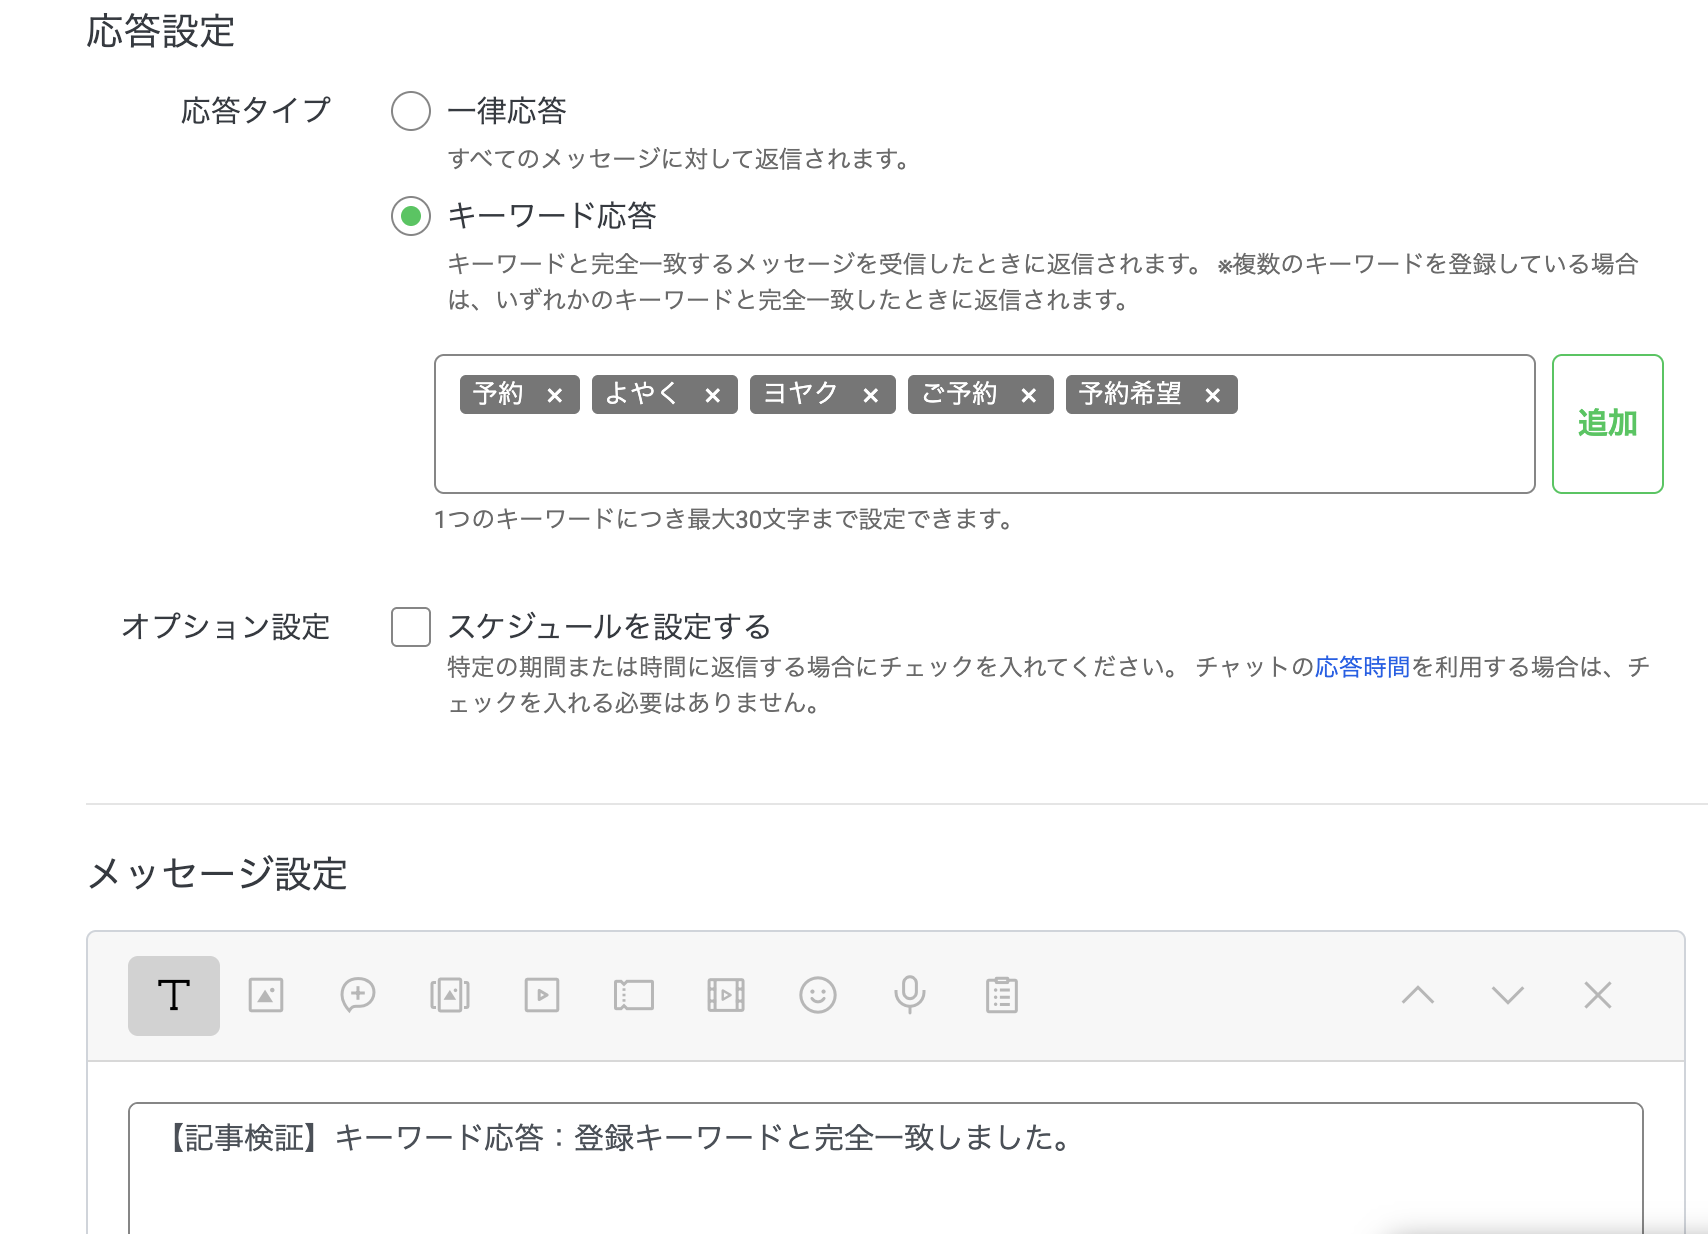Choose the survey clipboard icon
This screenshot has width=1708, height=1234.
pyautogui.click(x=1002, y=995)
